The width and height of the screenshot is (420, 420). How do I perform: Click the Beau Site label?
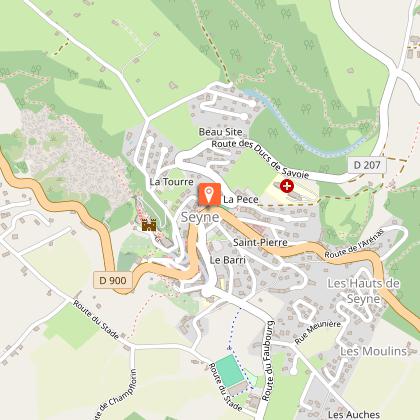pos(220,132)
